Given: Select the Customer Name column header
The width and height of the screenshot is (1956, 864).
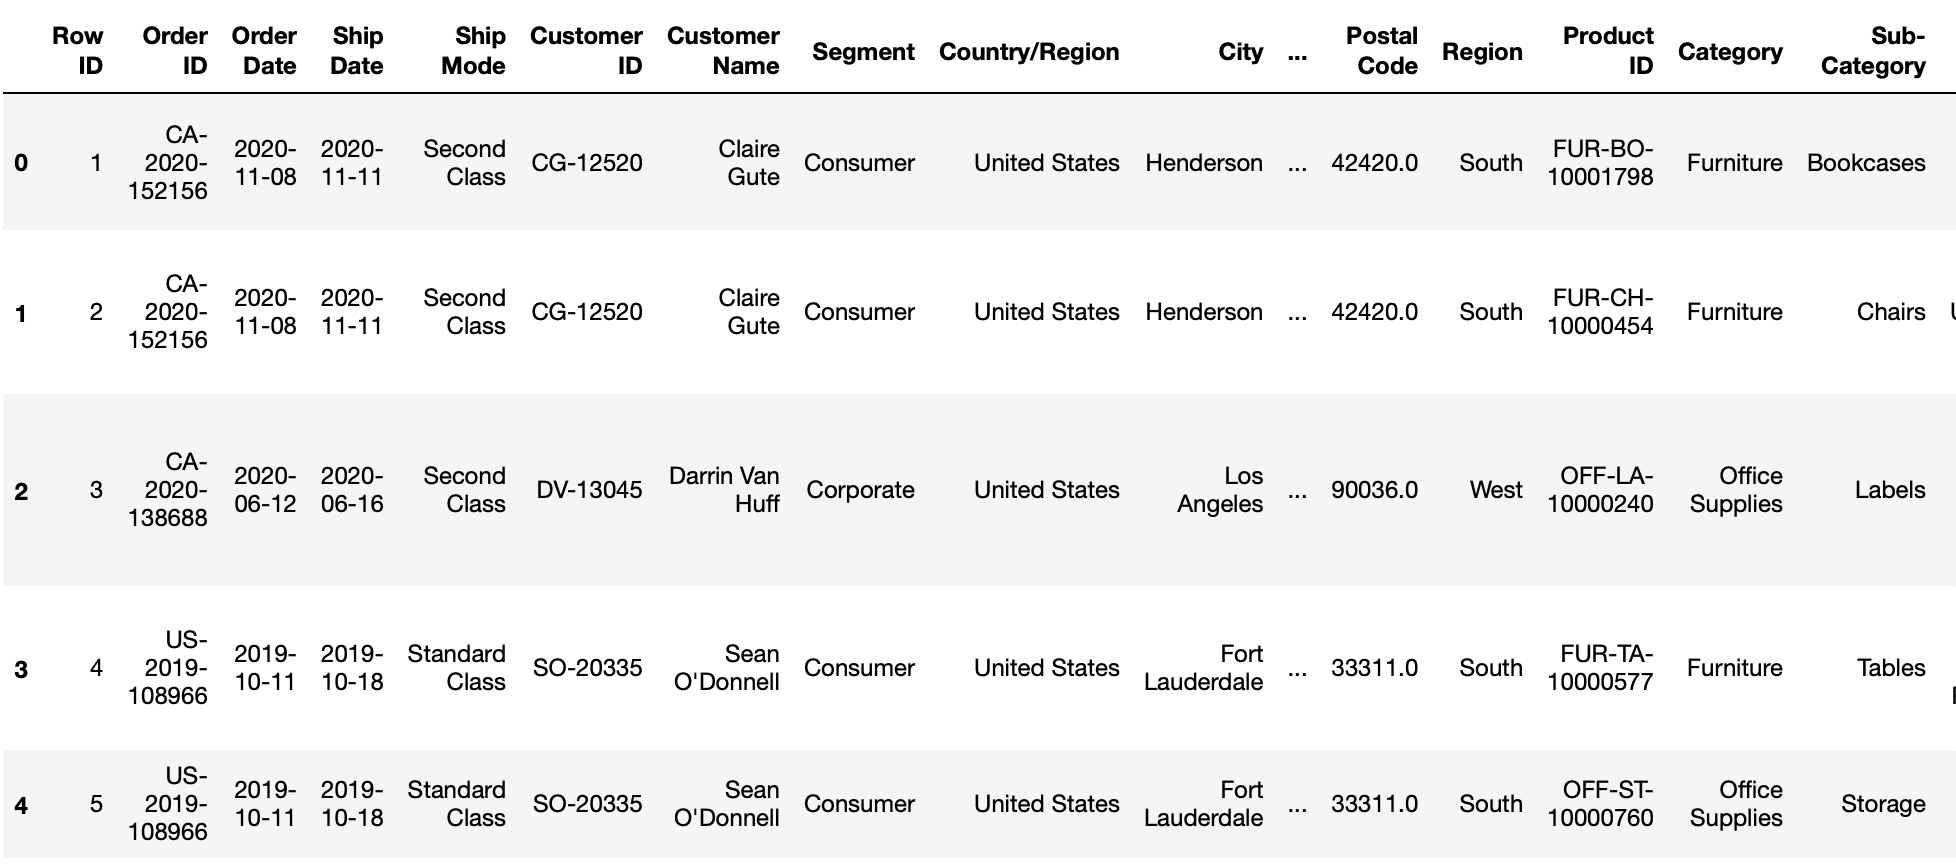Looking at the screenshot, I should pos(723,51).
